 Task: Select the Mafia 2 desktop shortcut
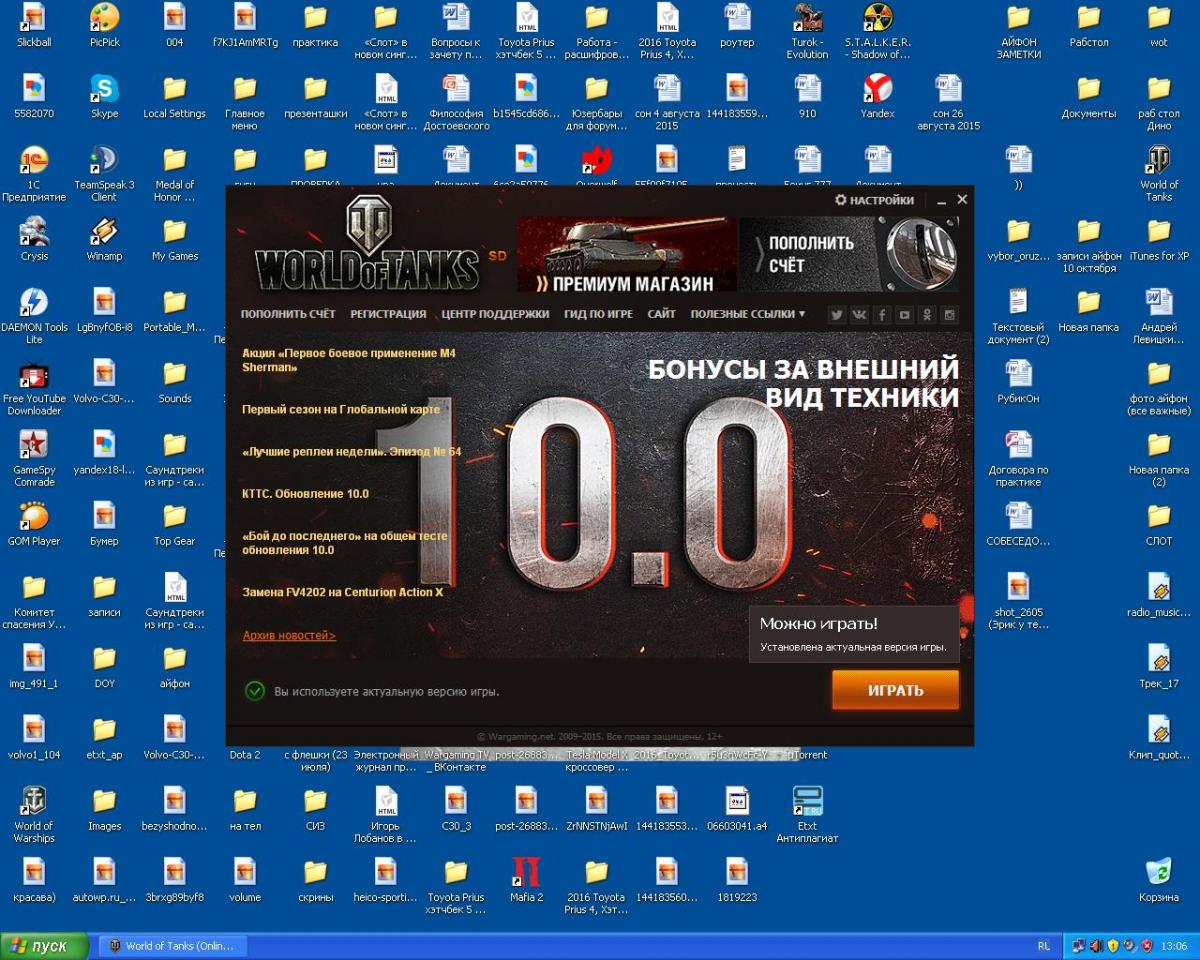tap(526, 878)
